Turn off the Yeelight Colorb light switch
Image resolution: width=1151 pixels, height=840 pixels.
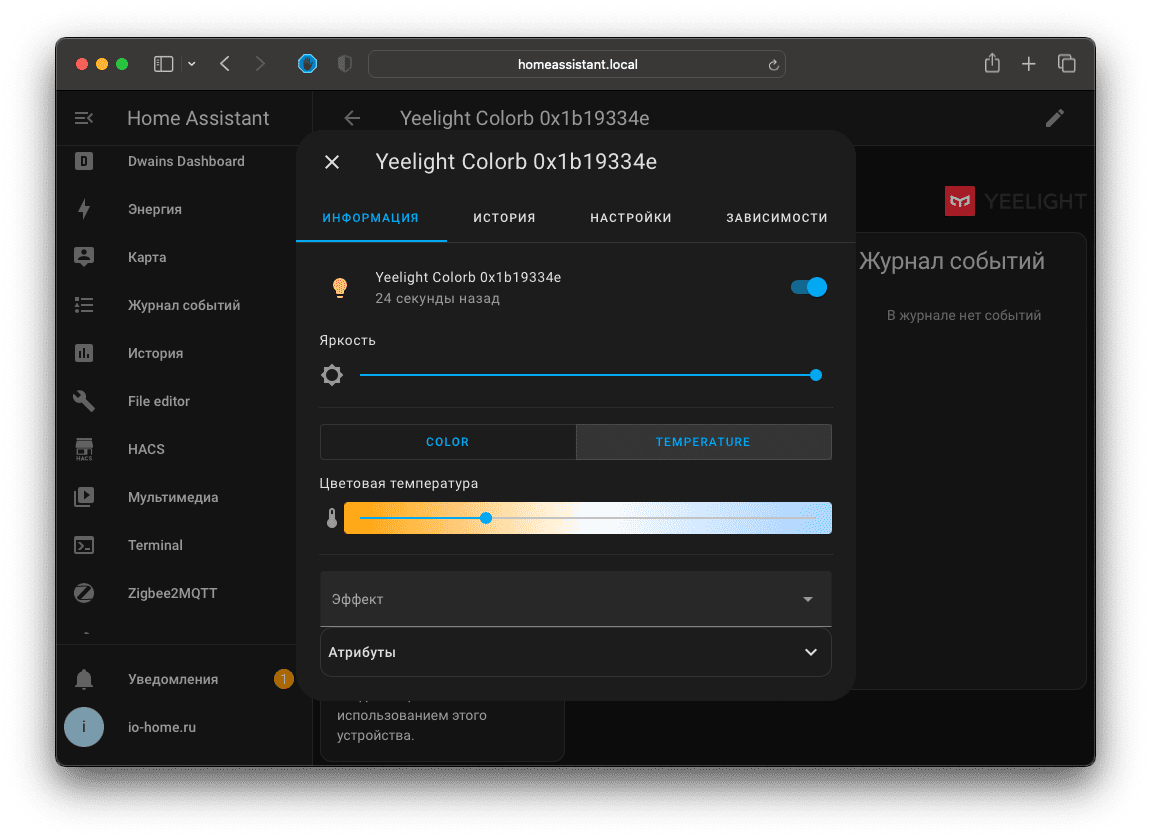[809, 287]
